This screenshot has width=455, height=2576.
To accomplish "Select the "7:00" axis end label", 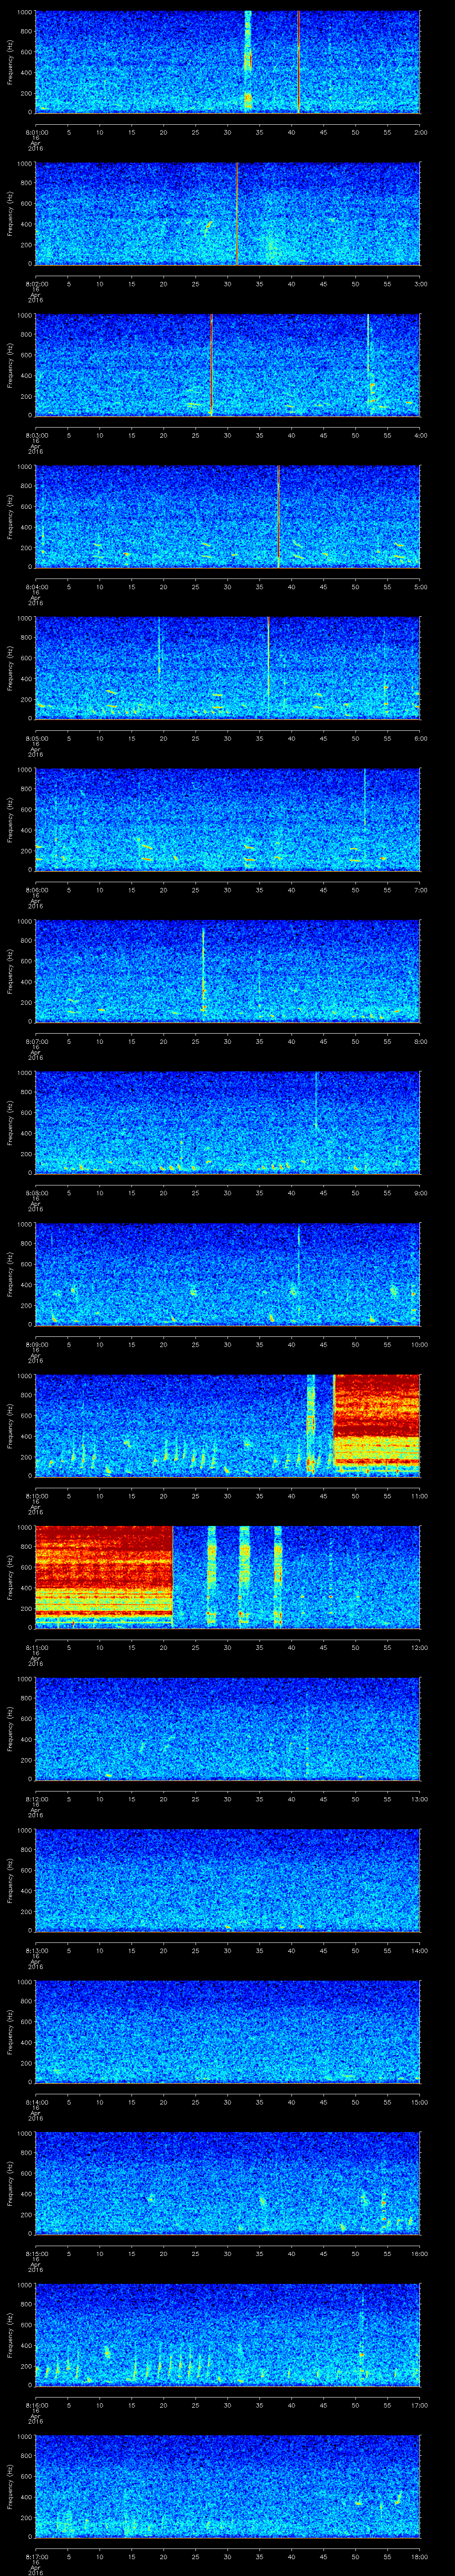I will (x=420, y=890).
